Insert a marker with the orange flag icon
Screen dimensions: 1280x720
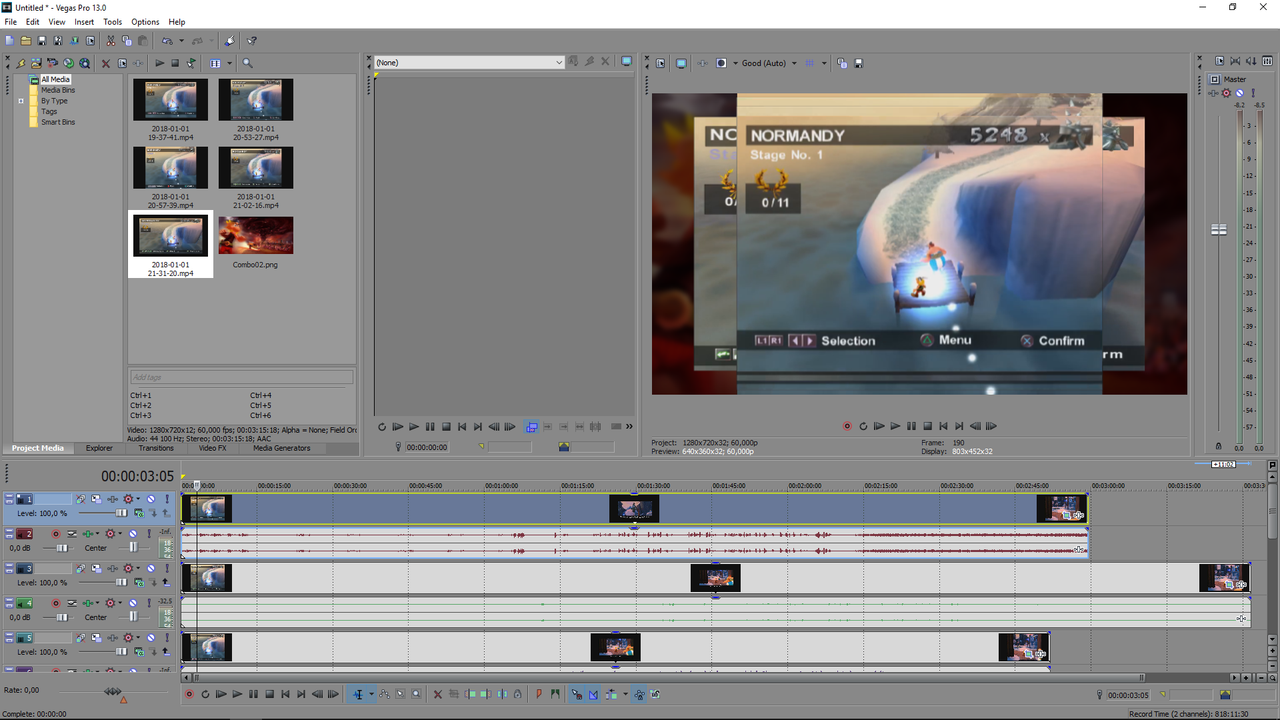pyautogui.click(x=539, y=694)
